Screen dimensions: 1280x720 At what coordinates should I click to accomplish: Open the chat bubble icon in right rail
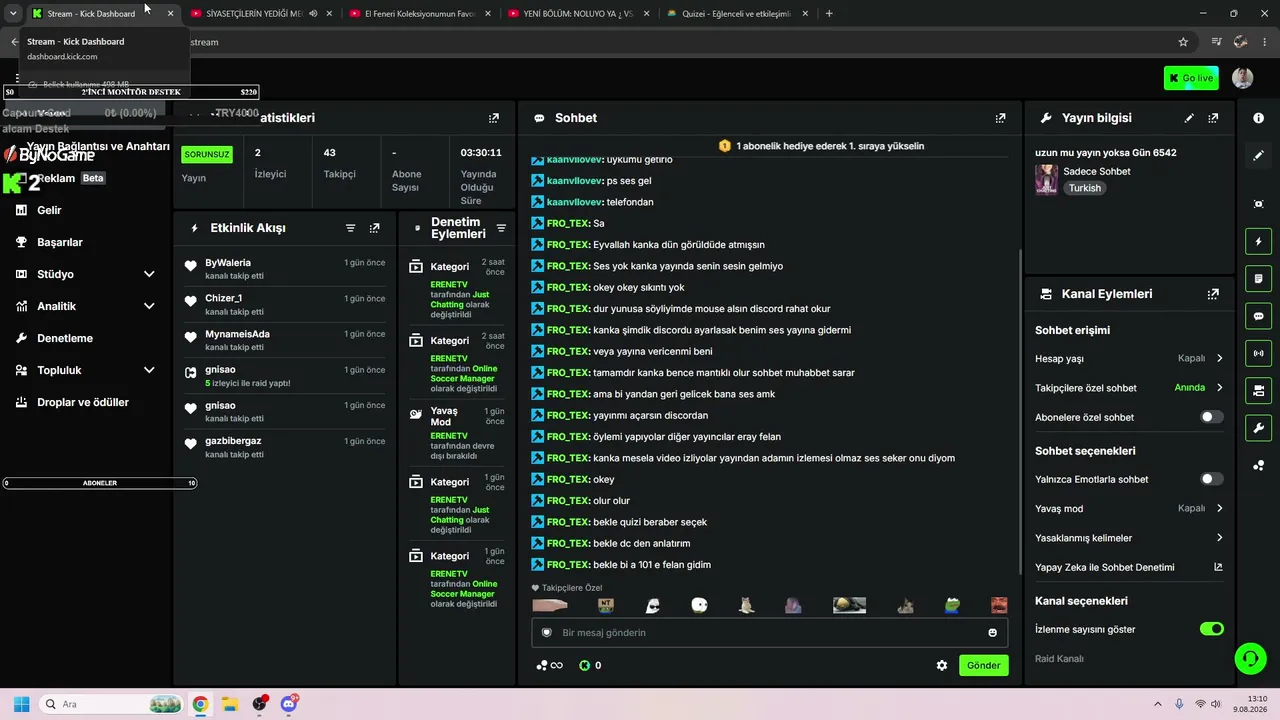pyautogui.click(x=1258, y=316)
